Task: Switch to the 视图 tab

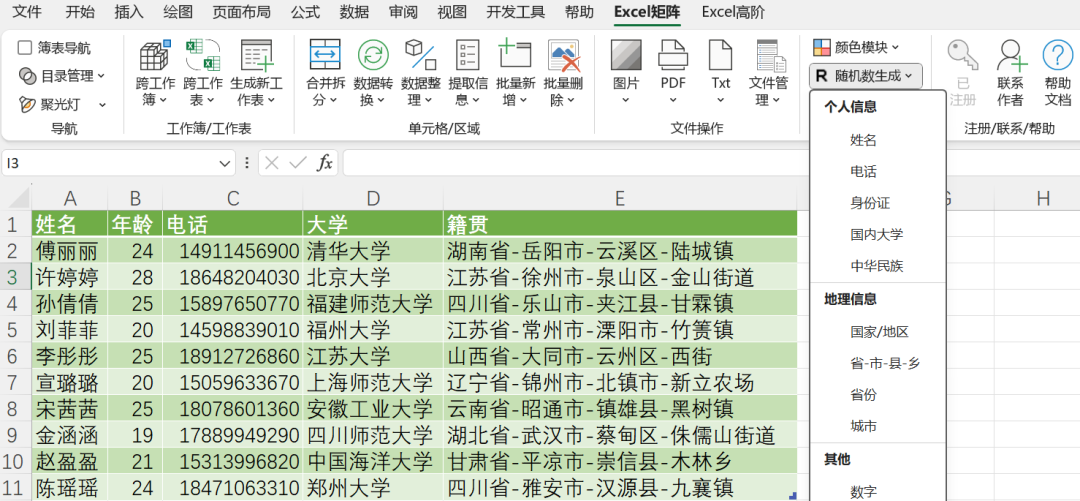Action: coord(452,12)
